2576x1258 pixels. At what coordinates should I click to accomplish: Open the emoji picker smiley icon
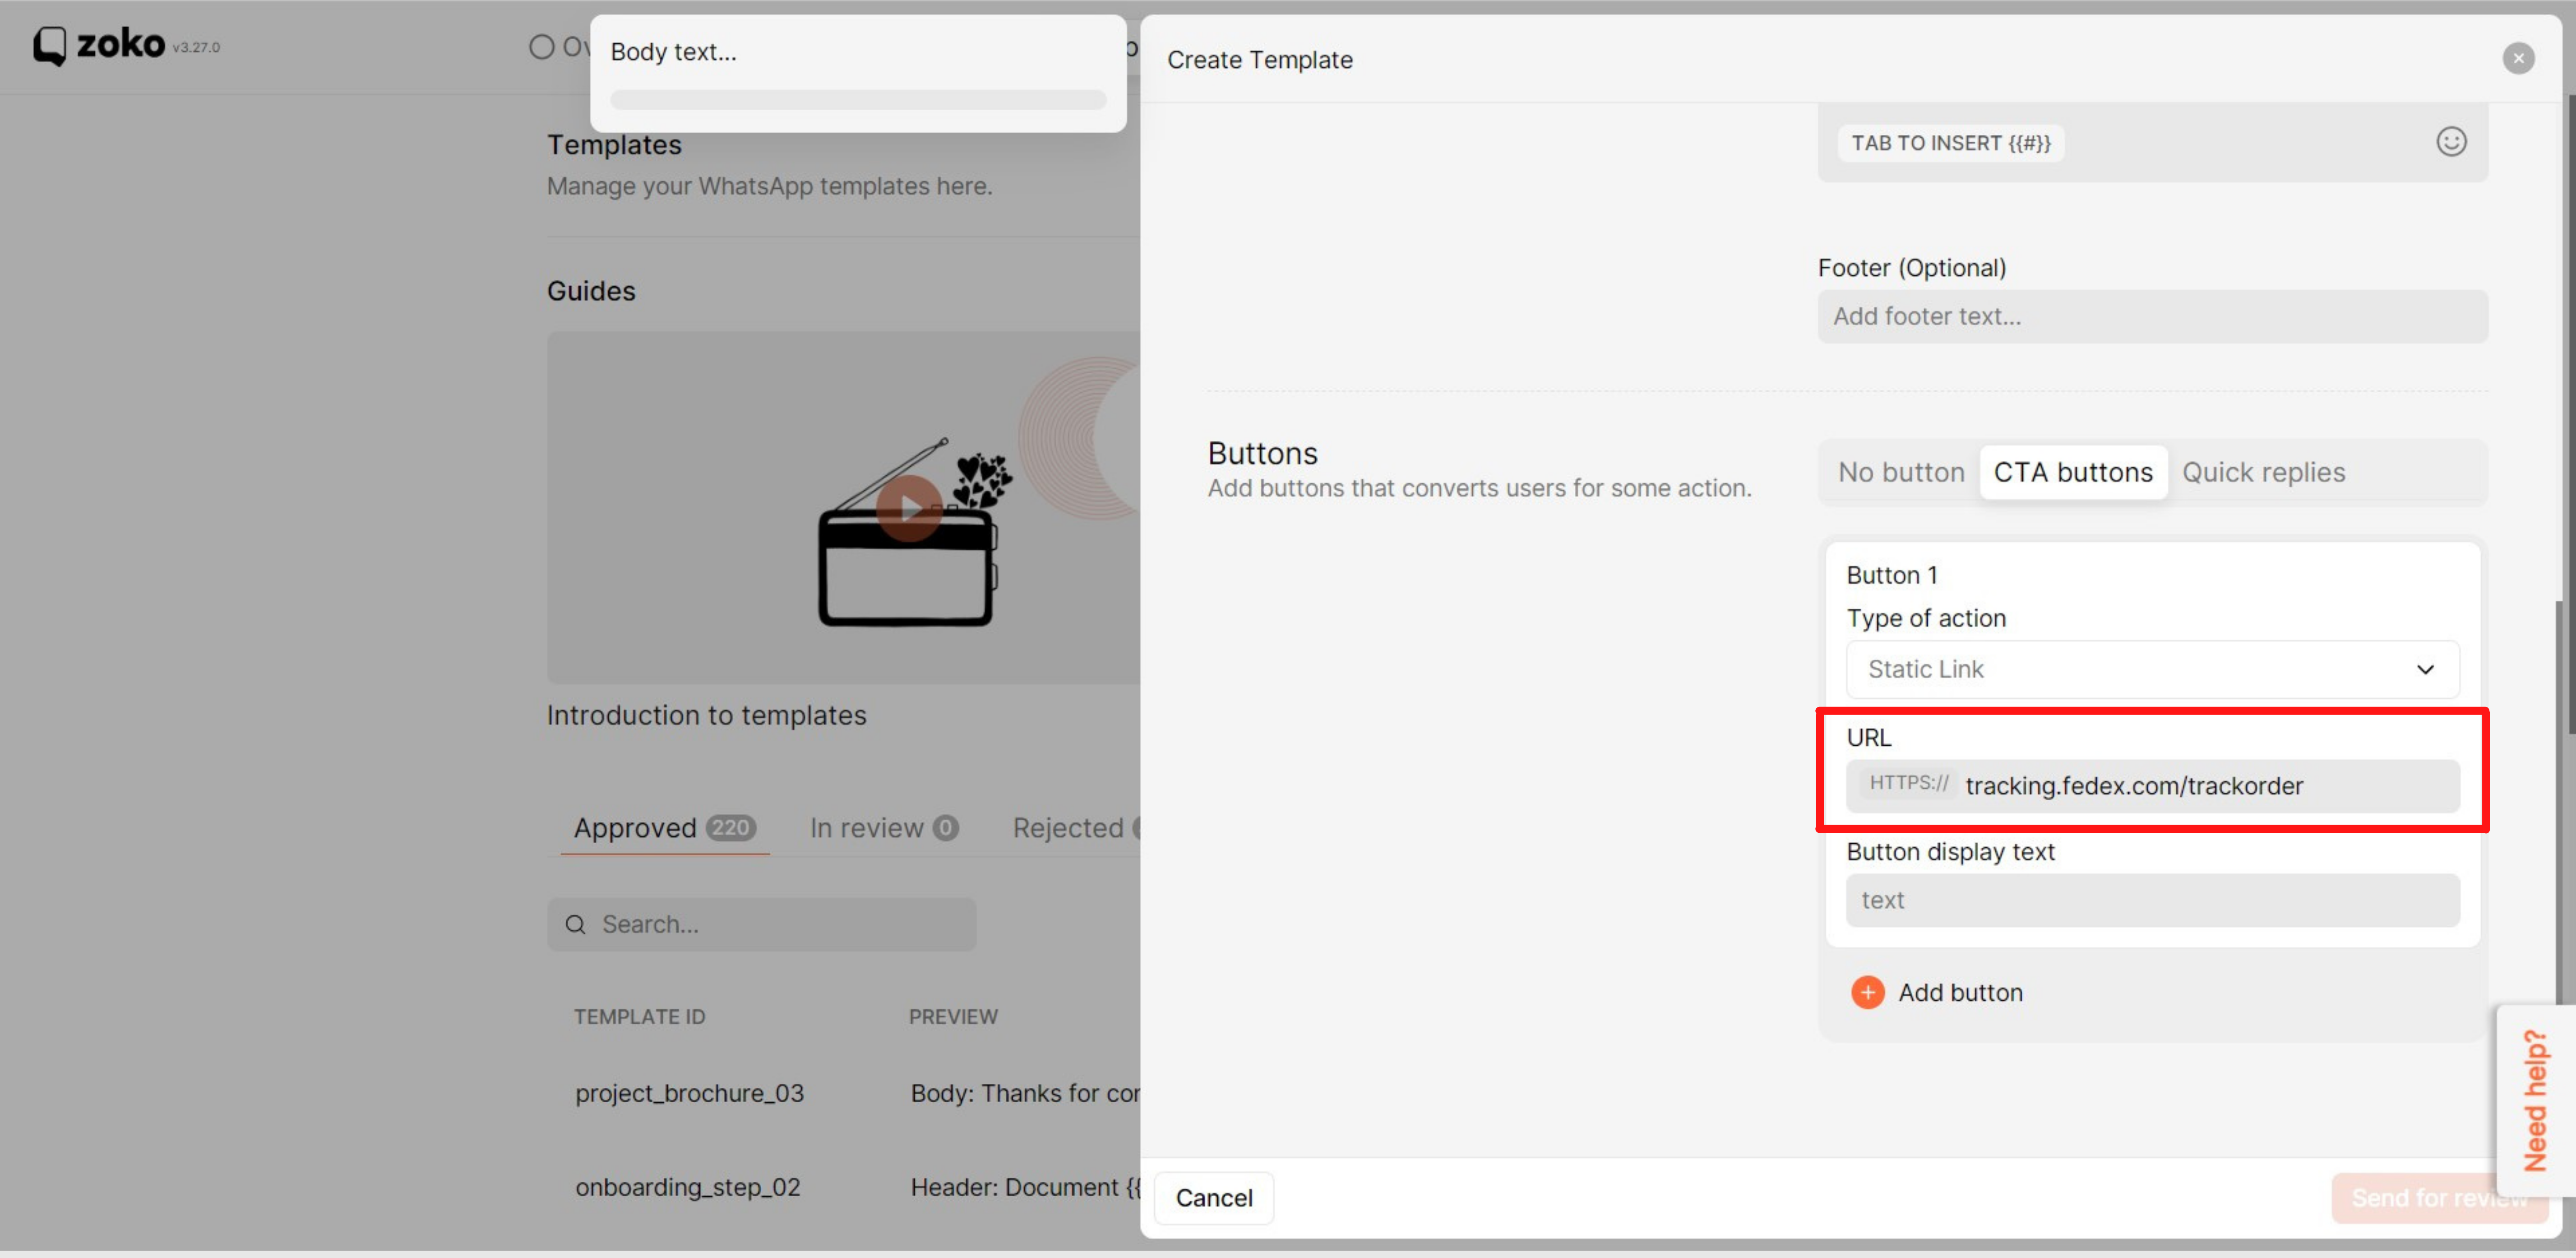pos(2450,142)
